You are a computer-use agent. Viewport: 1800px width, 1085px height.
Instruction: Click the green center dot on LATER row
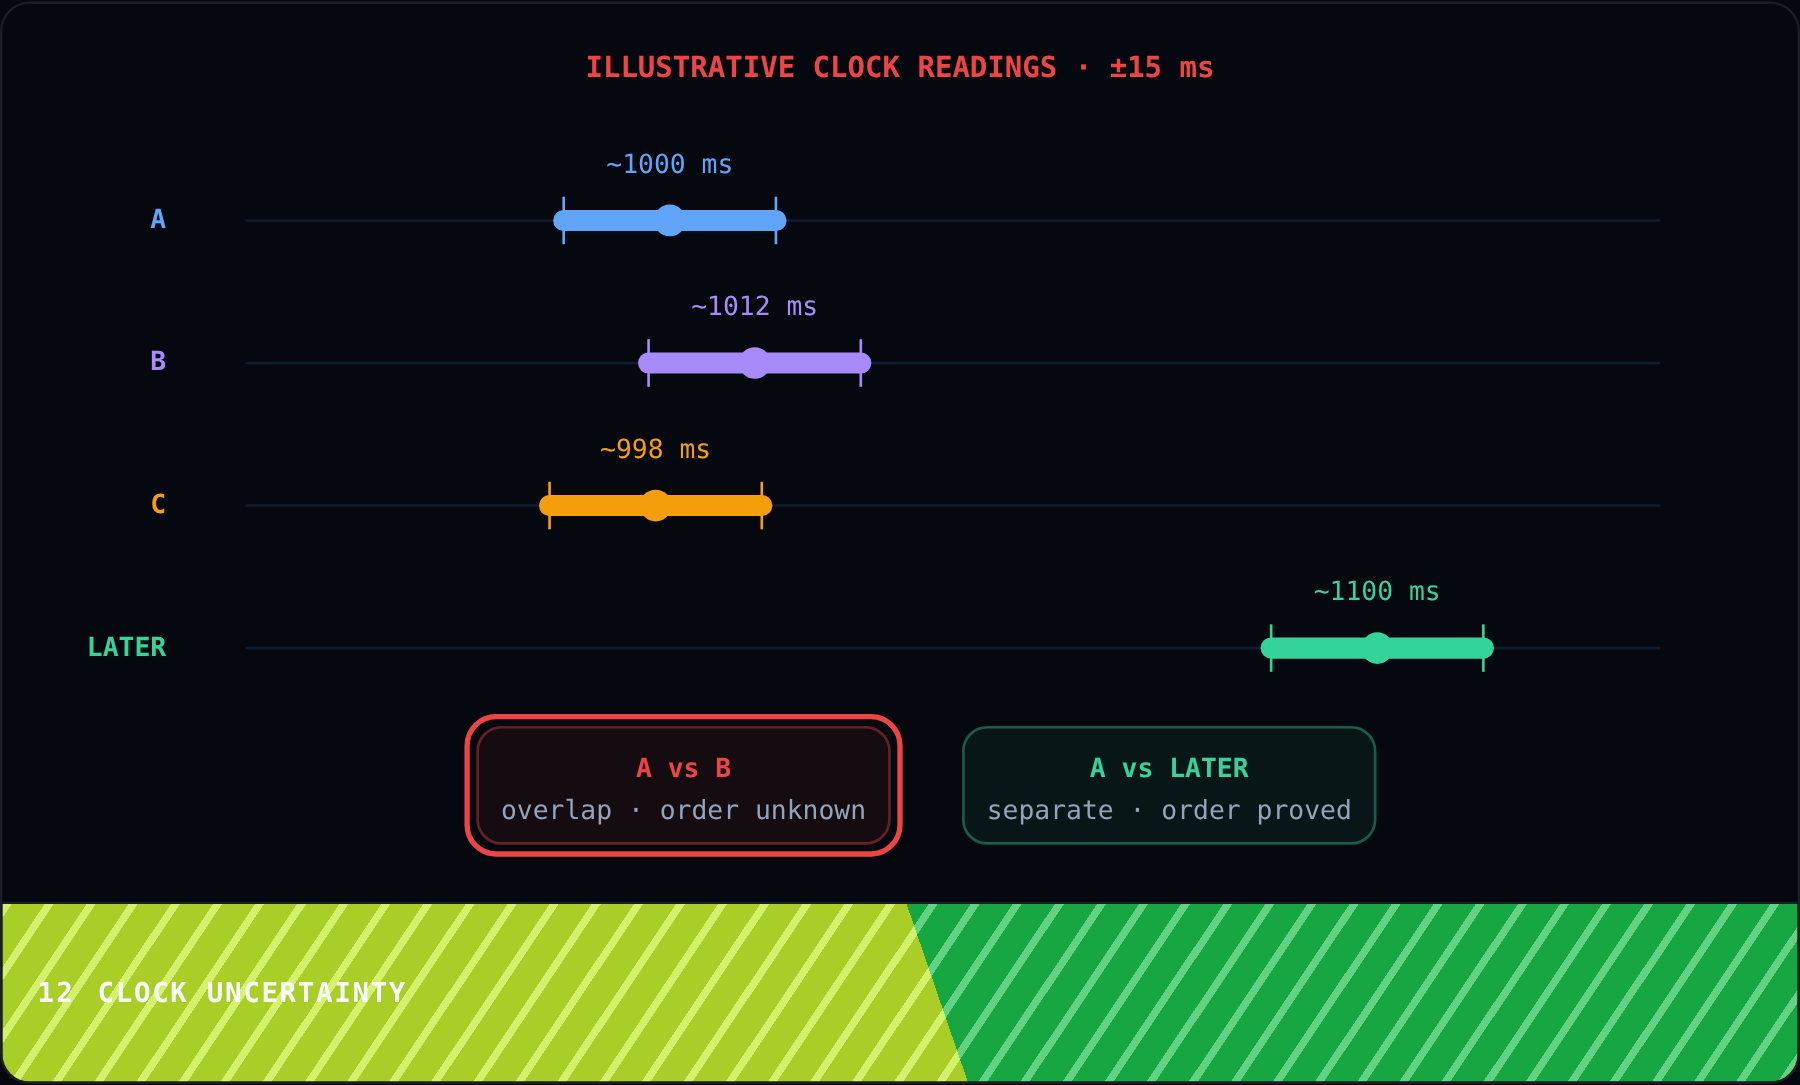(x=1377, y=648)
